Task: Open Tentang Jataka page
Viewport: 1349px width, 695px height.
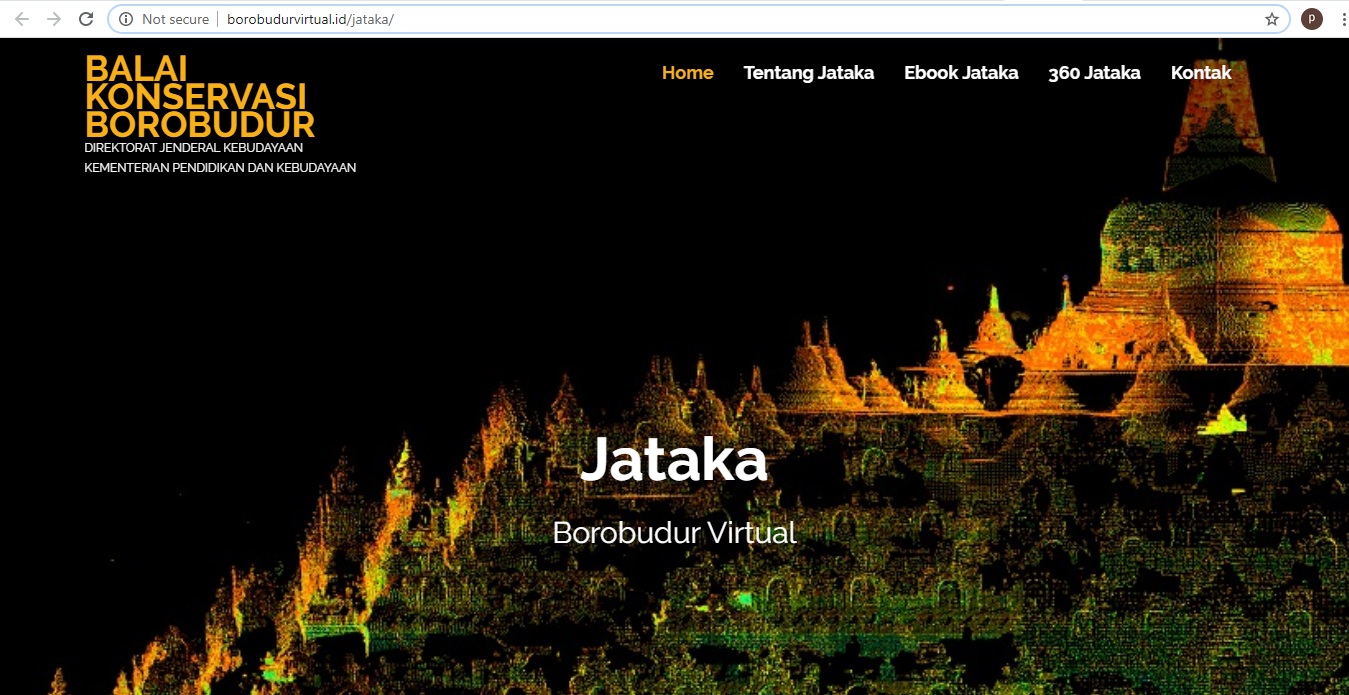Action: (809, 73)
